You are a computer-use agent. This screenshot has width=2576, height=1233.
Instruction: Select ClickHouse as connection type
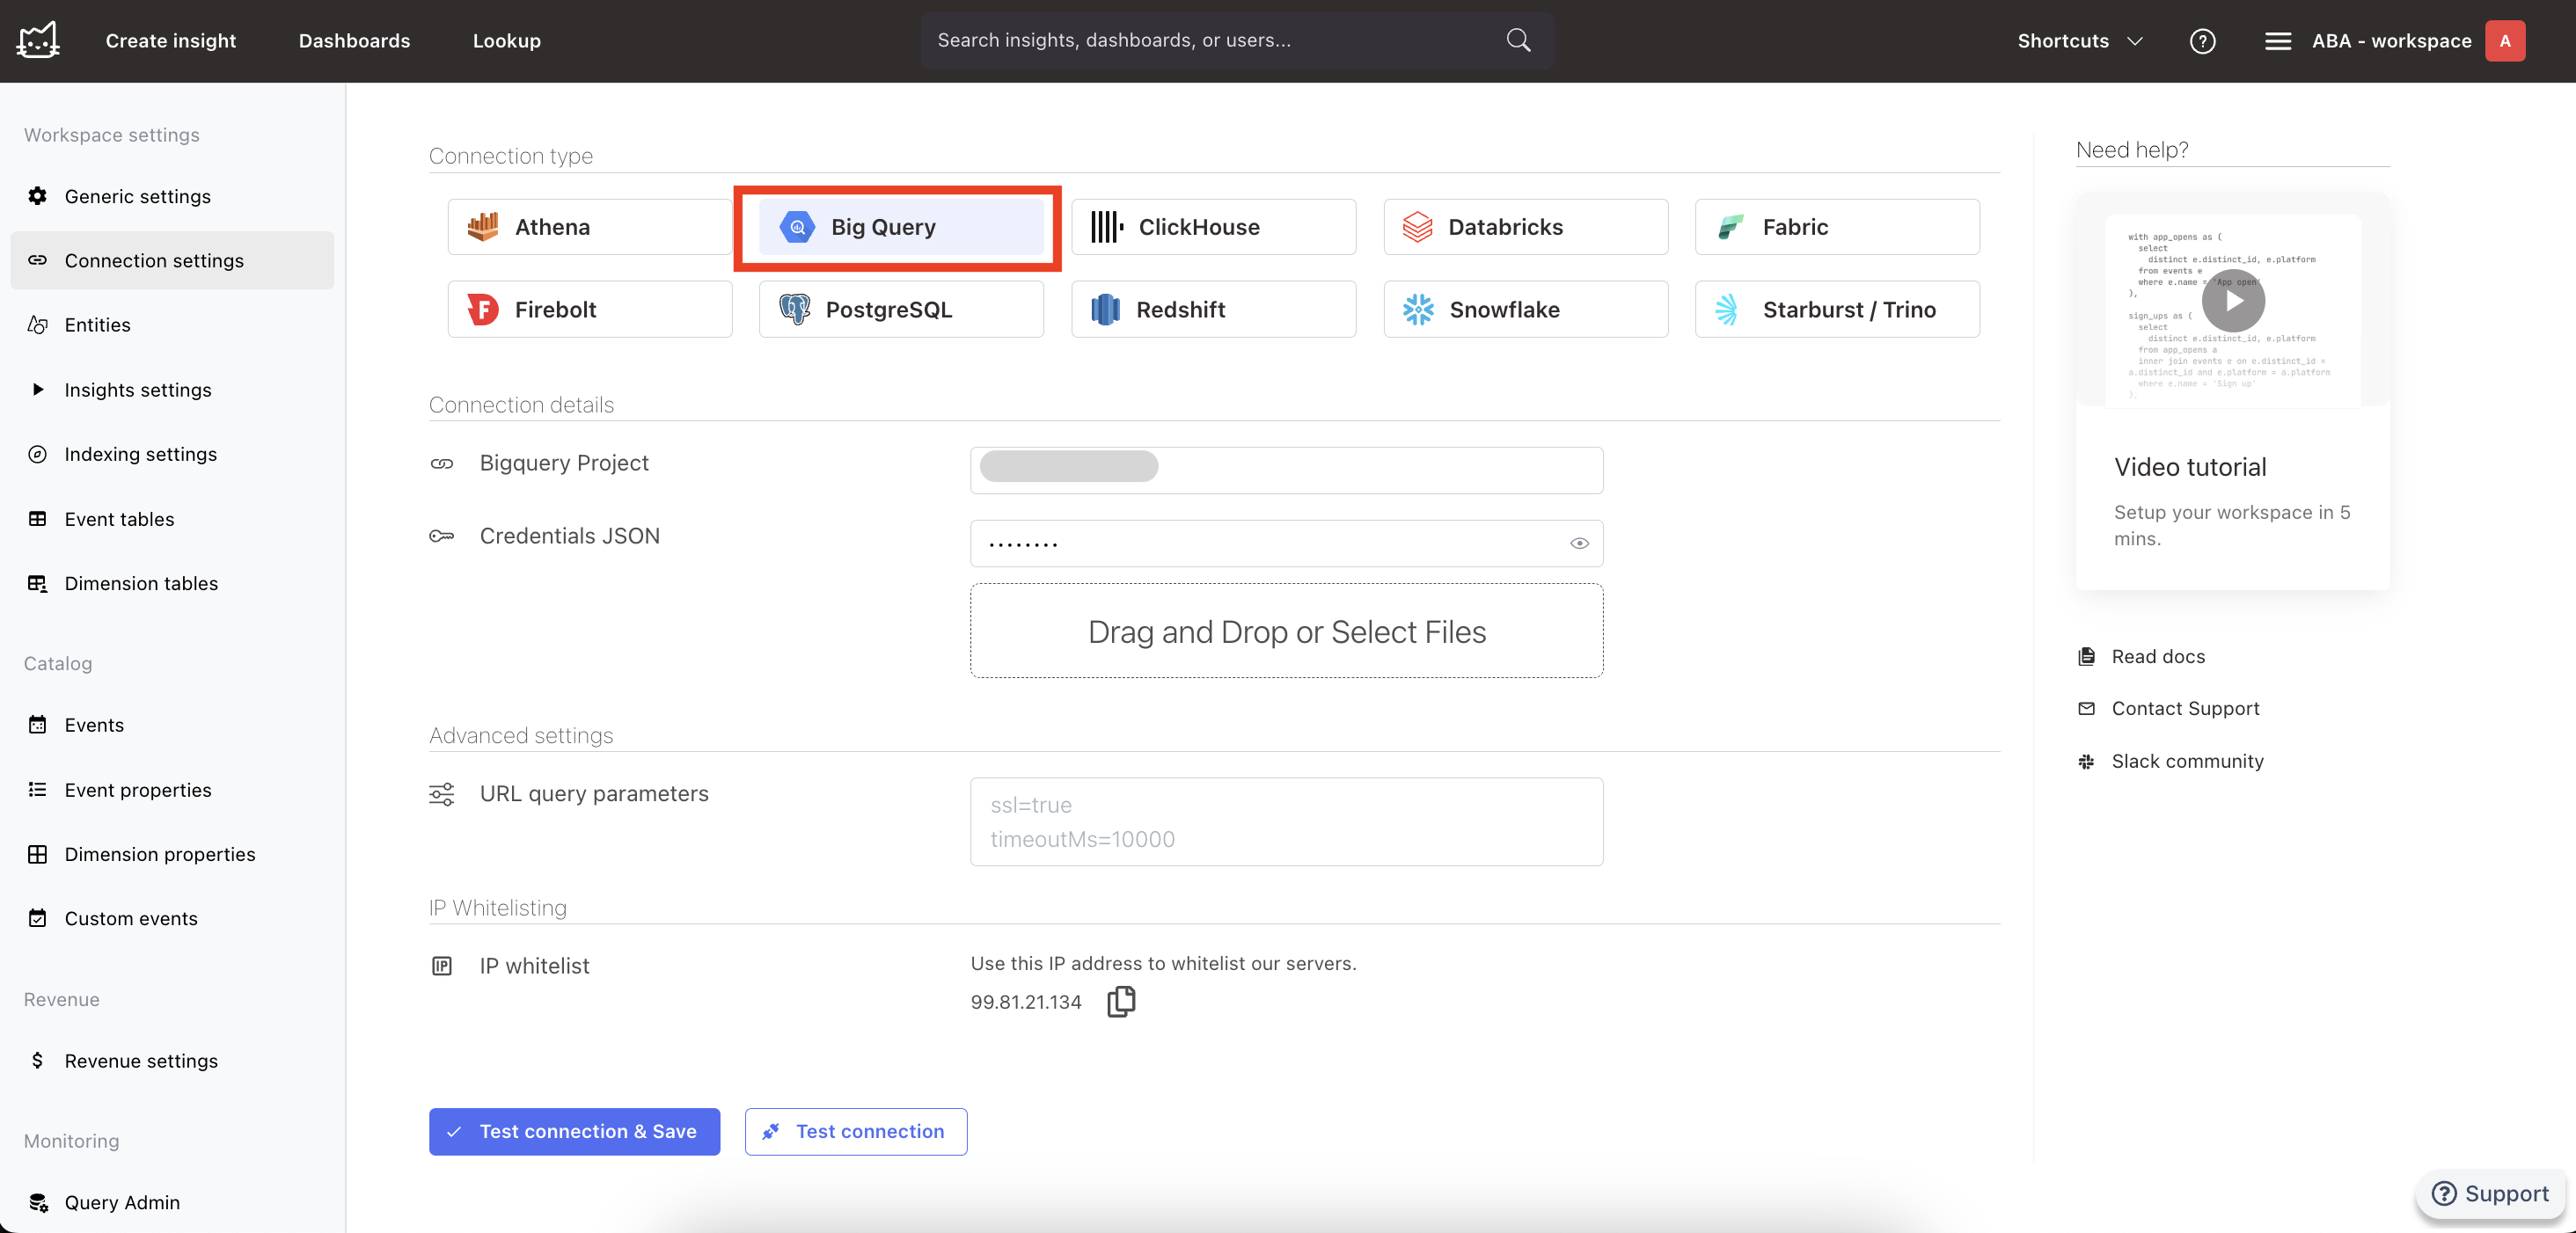pos(1213,227)
